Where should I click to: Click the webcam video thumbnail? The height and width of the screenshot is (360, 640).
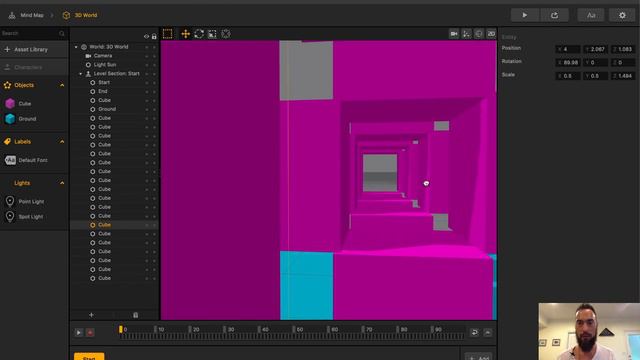coord(589,331)
